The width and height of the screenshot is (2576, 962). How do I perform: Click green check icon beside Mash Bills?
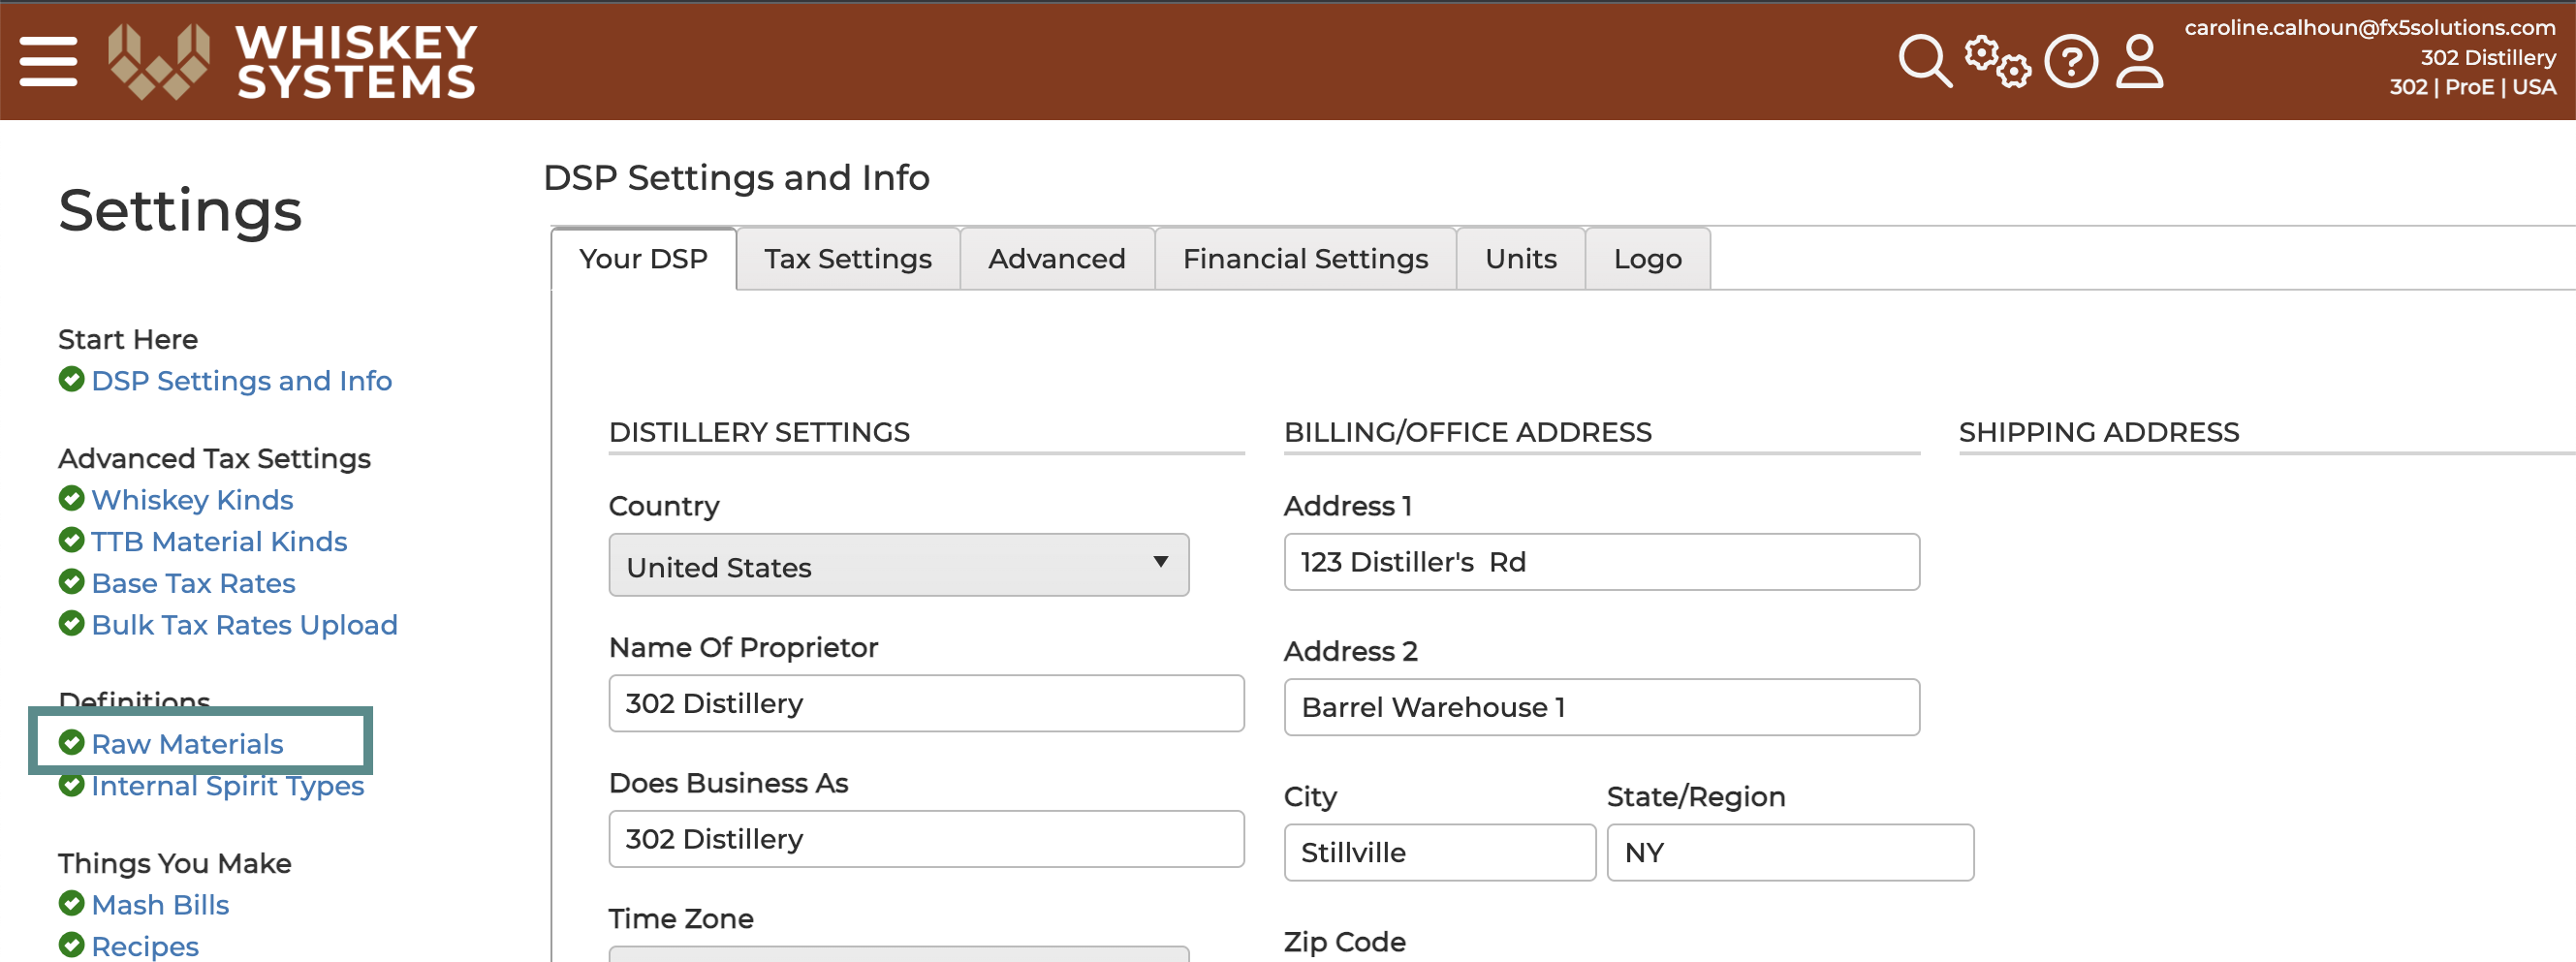click(71, 903)
